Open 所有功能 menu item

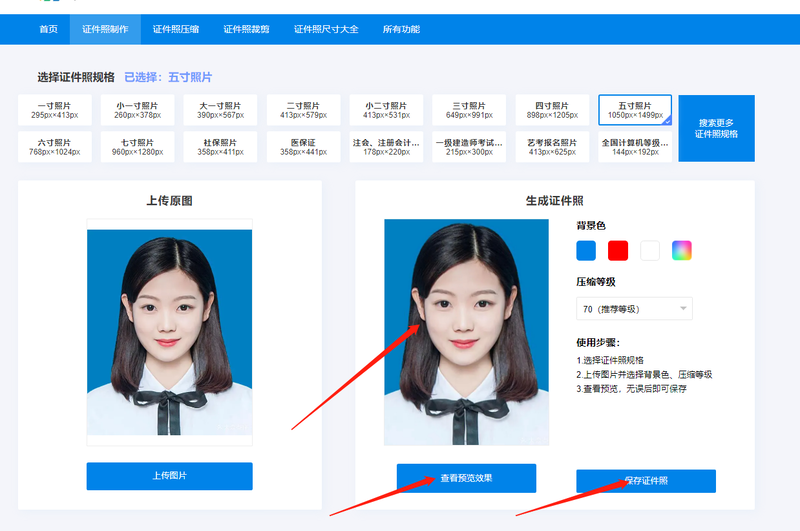coord(401,29)
